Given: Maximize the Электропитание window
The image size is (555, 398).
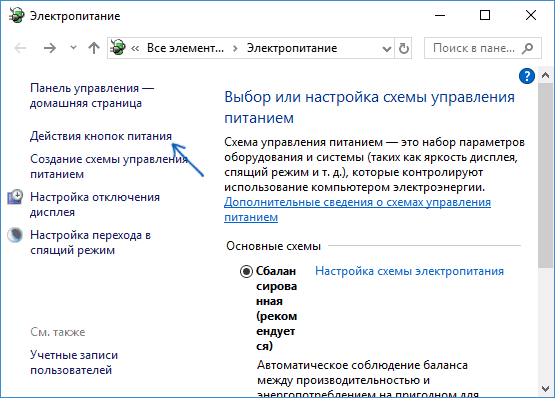Looking at the screenshot, I should 485,16.
